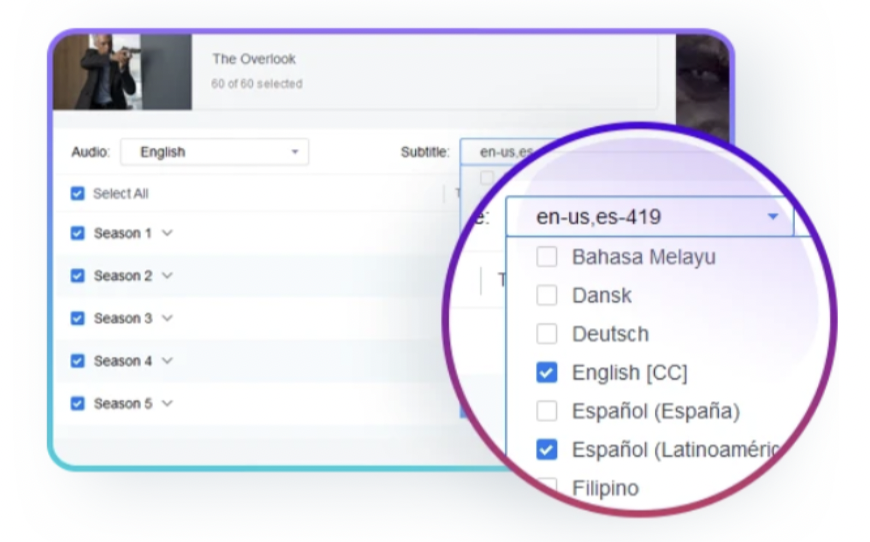The image size is (870, 542).
Task: Expand the Season 5 episode list chevron
Action: pos(167,403)
